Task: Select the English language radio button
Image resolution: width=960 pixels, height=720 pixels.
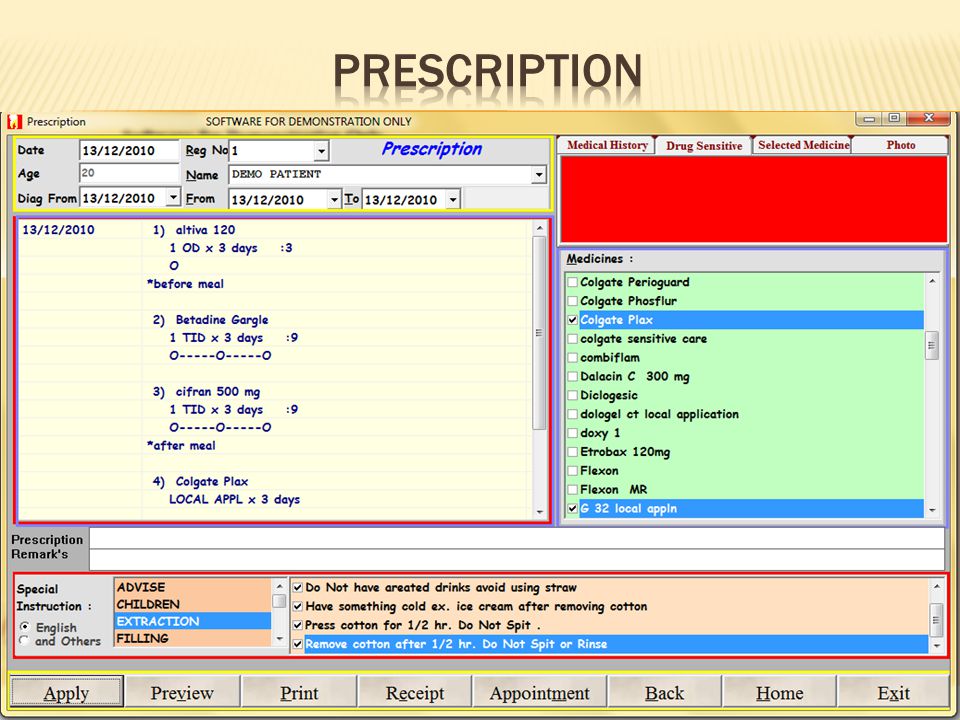Action: (24, 626)
